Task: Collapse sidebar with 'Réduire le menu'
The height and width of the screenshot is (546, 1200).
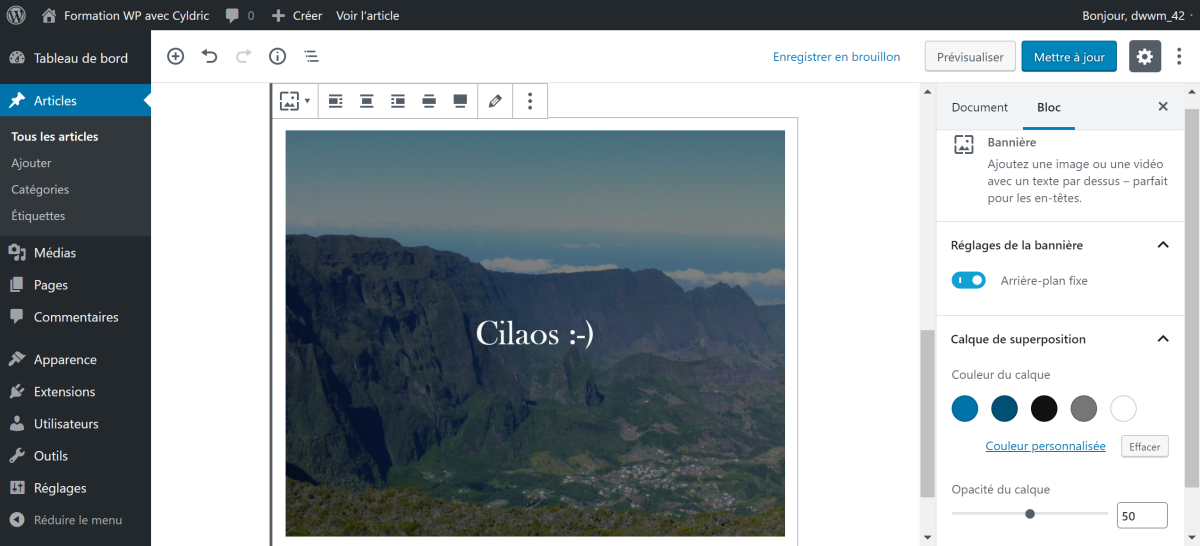Action: tap(75, 520)
